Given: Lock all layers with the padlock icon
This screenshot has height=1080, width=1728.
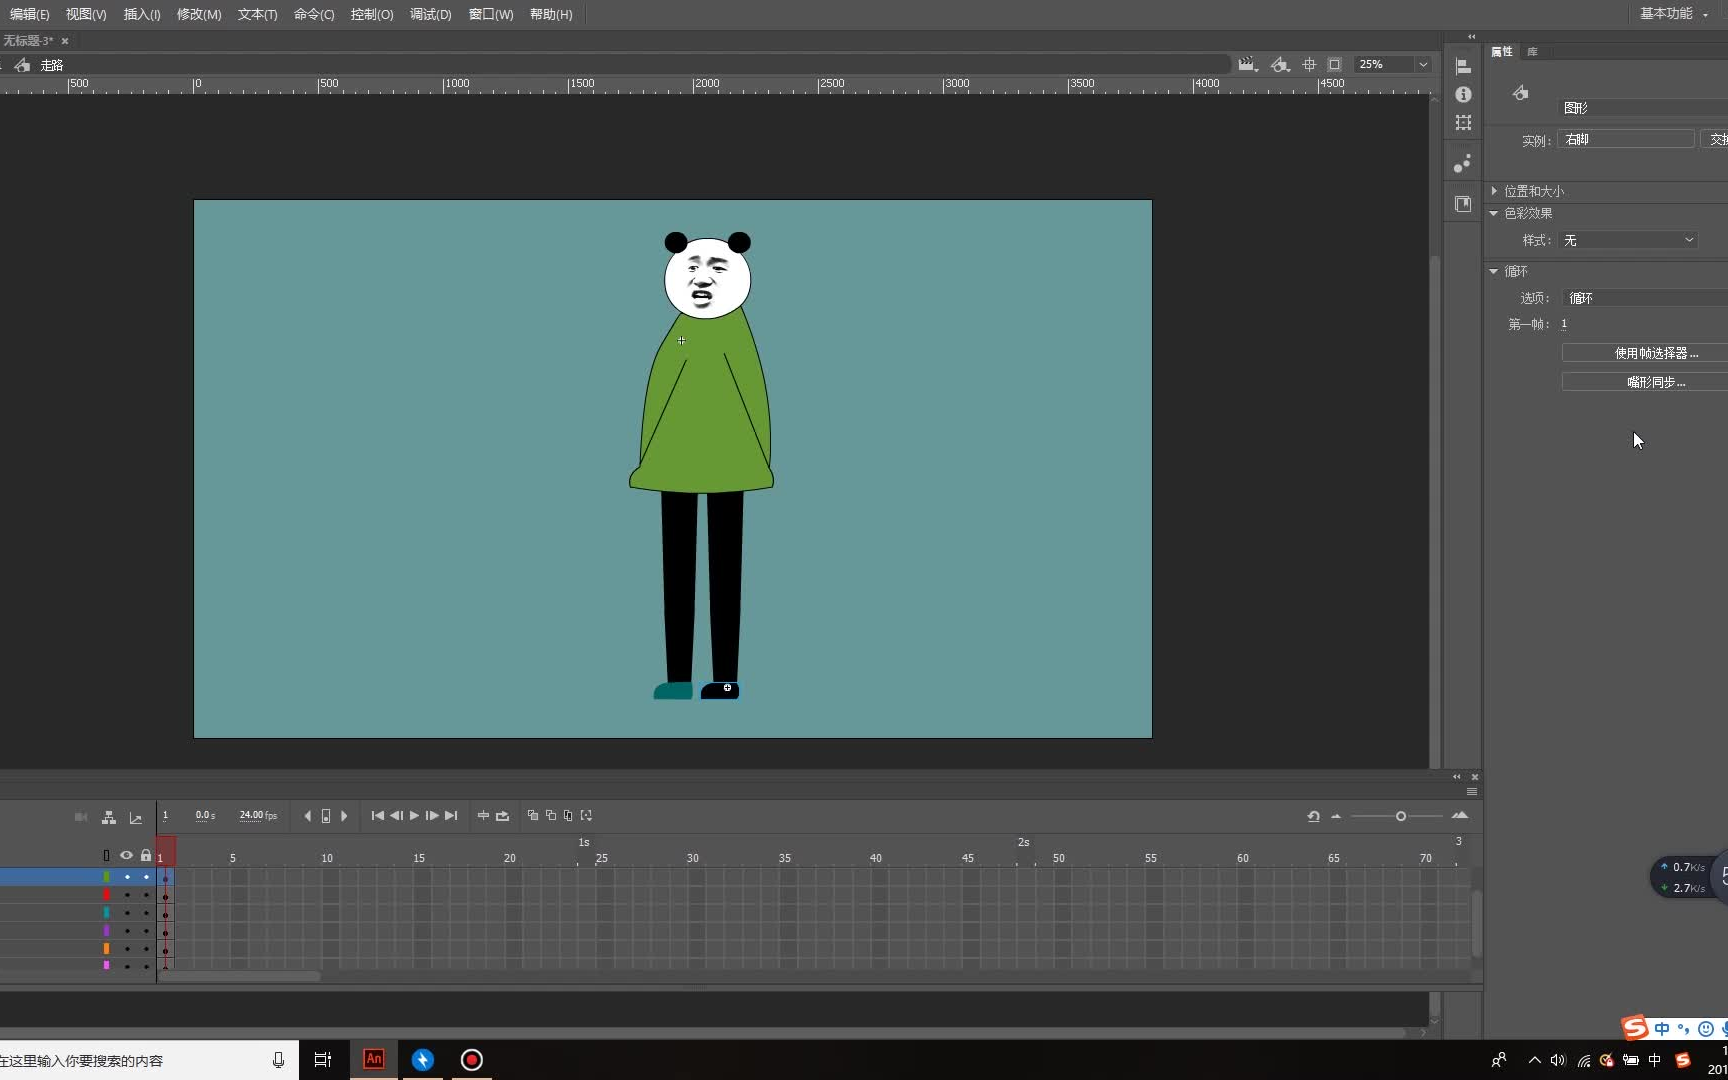Looking at the screenshot, I should pyautogui.click(x=146, y=855).
